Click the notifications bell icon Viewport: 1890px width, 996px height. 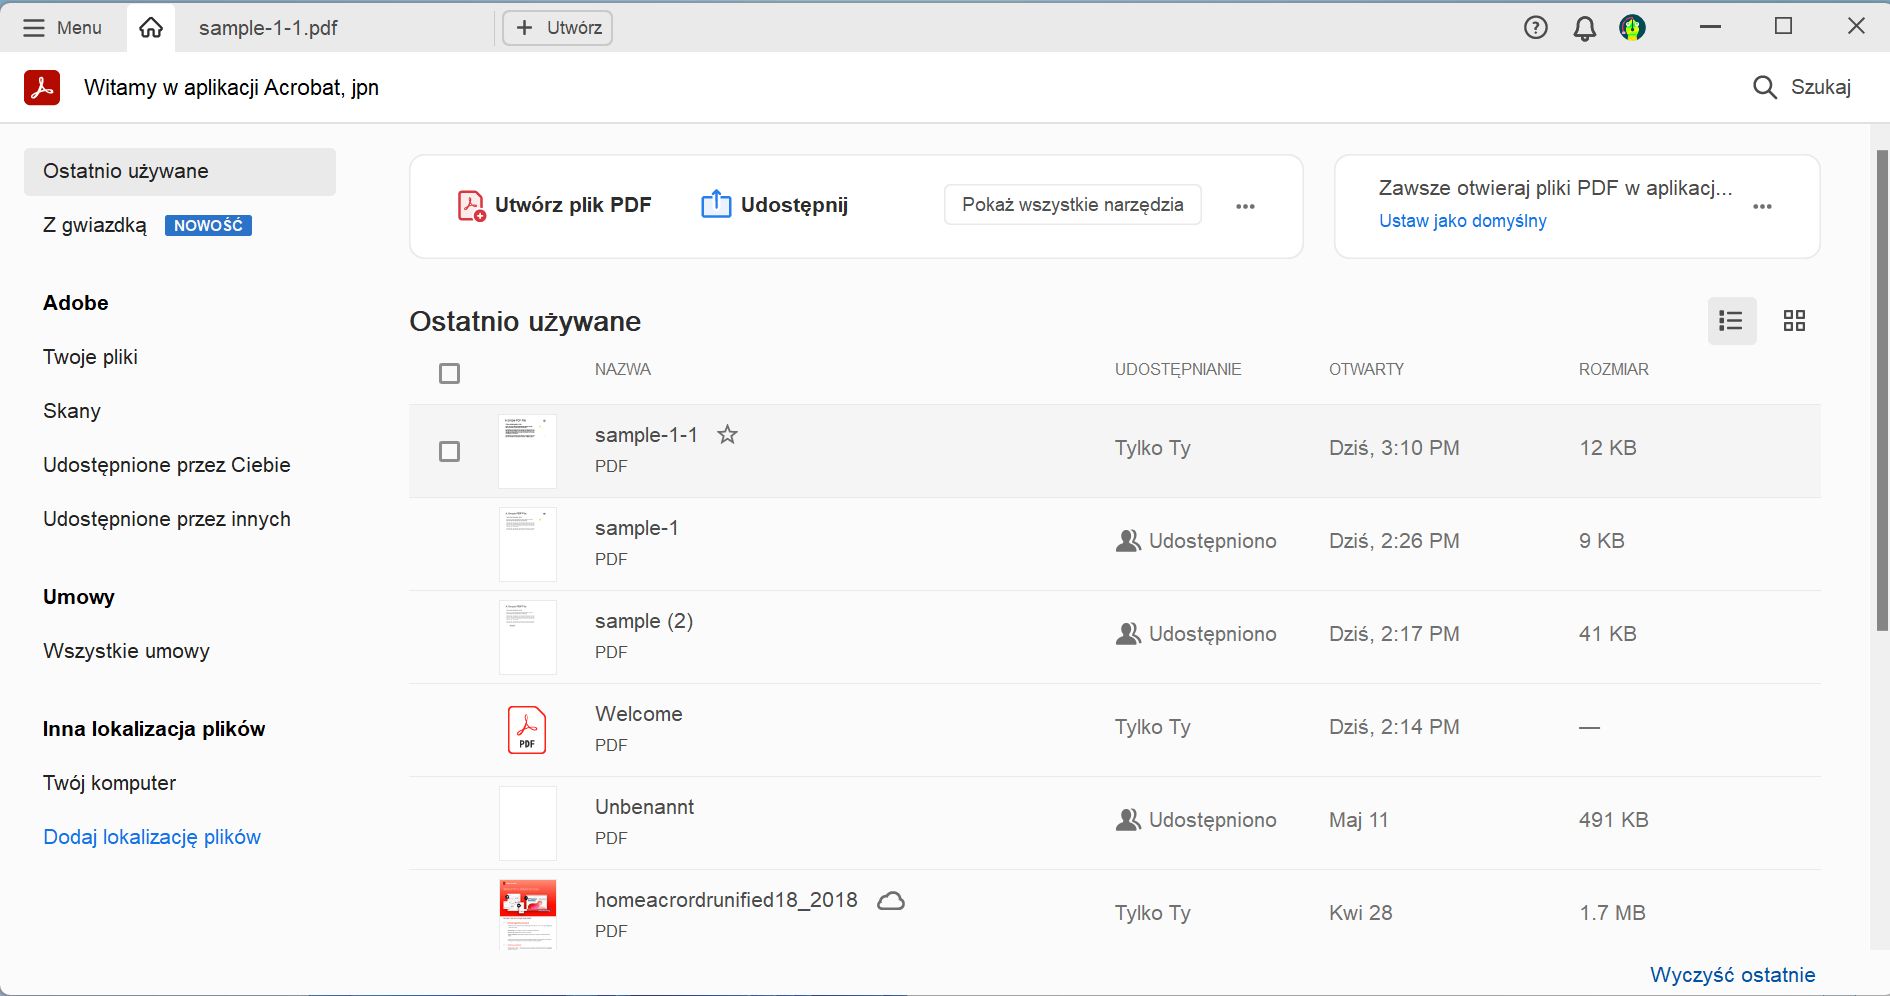pos(1583,27)
